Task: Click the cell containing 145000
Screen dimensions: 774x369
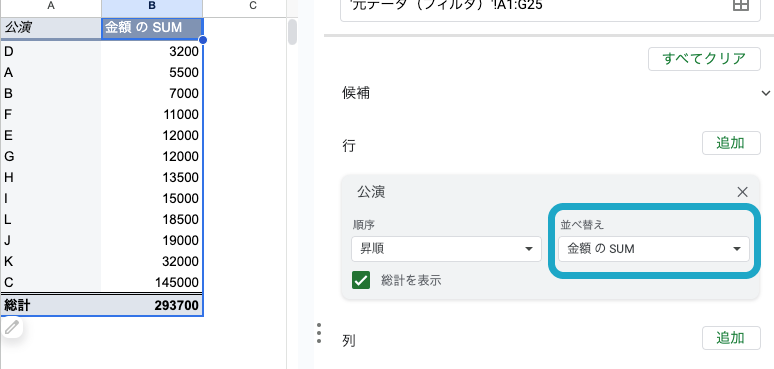Action: click(x=152, y=282)
